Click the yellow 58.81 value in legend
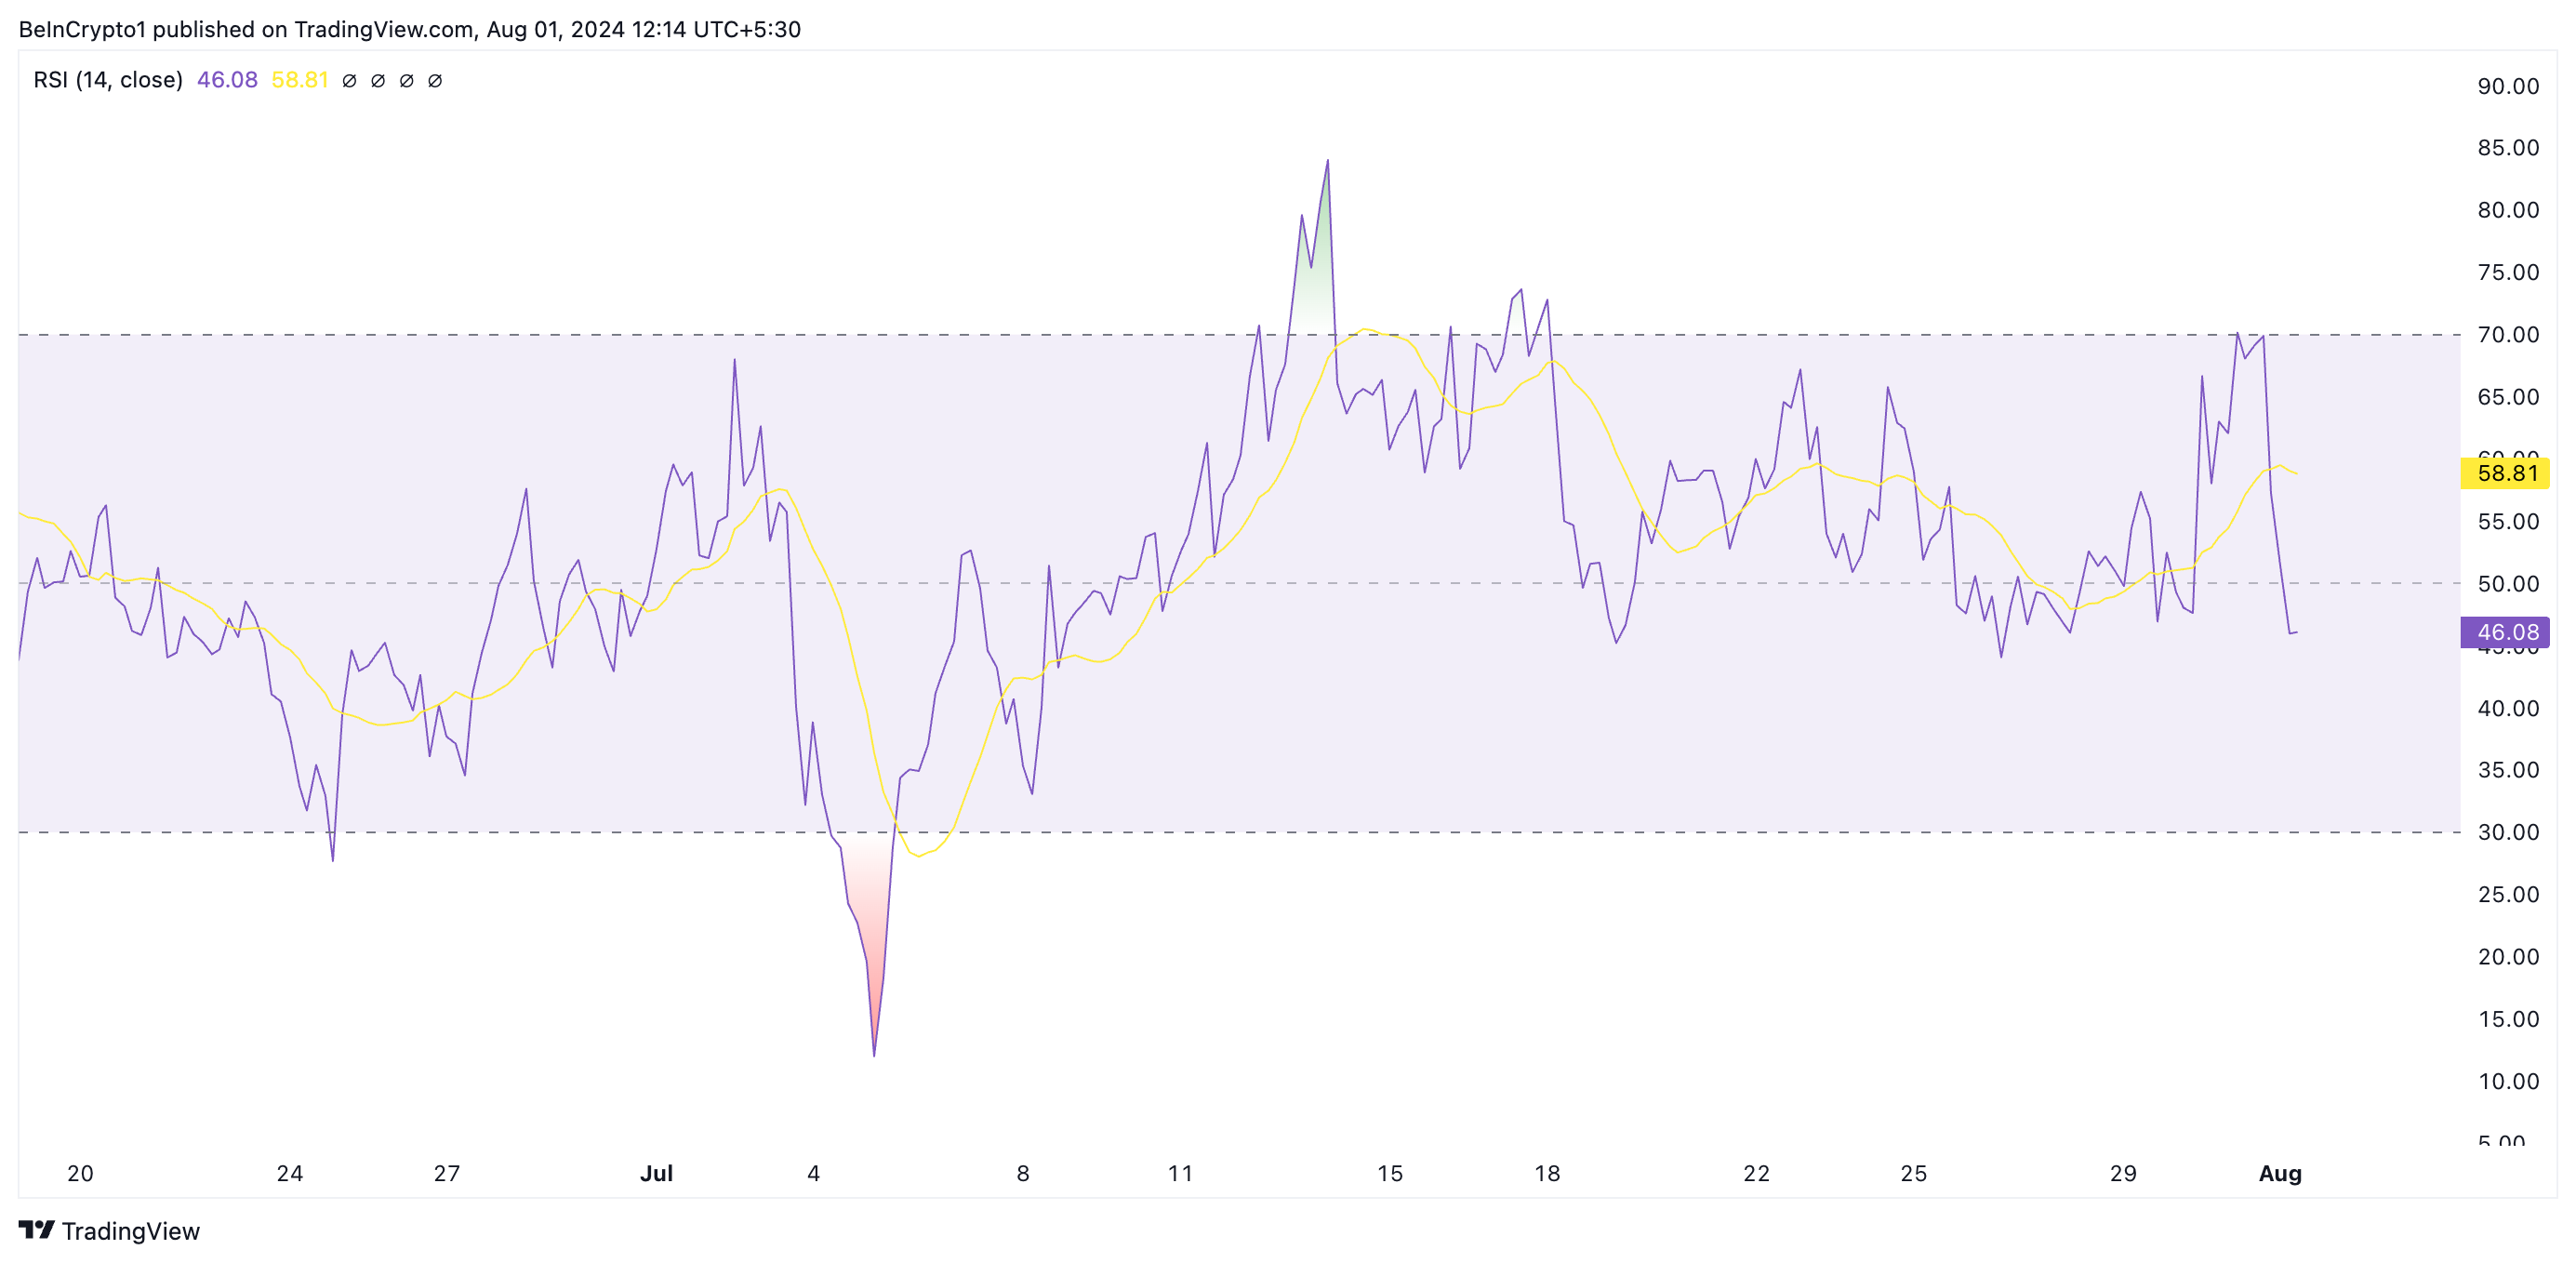Viewport: 2576px width, 1263px height. 299,80
